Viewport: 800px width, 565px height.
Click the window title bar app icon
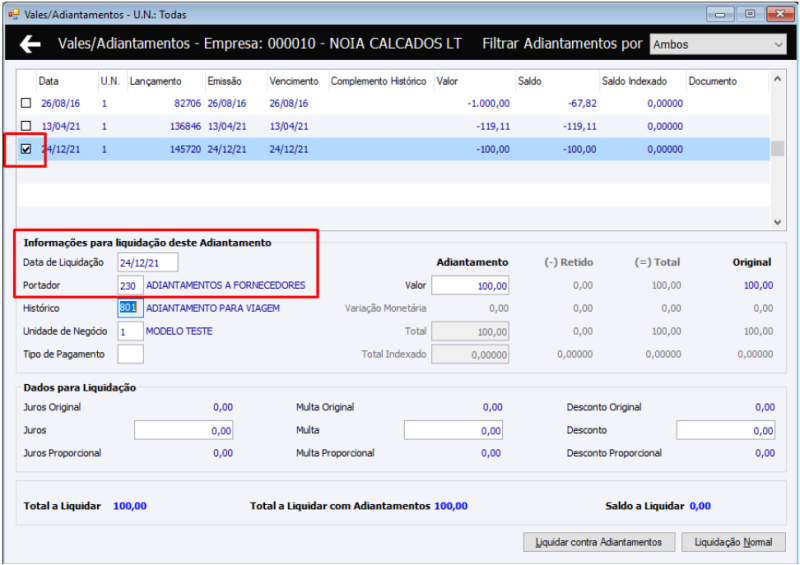[x=14, y=14]
